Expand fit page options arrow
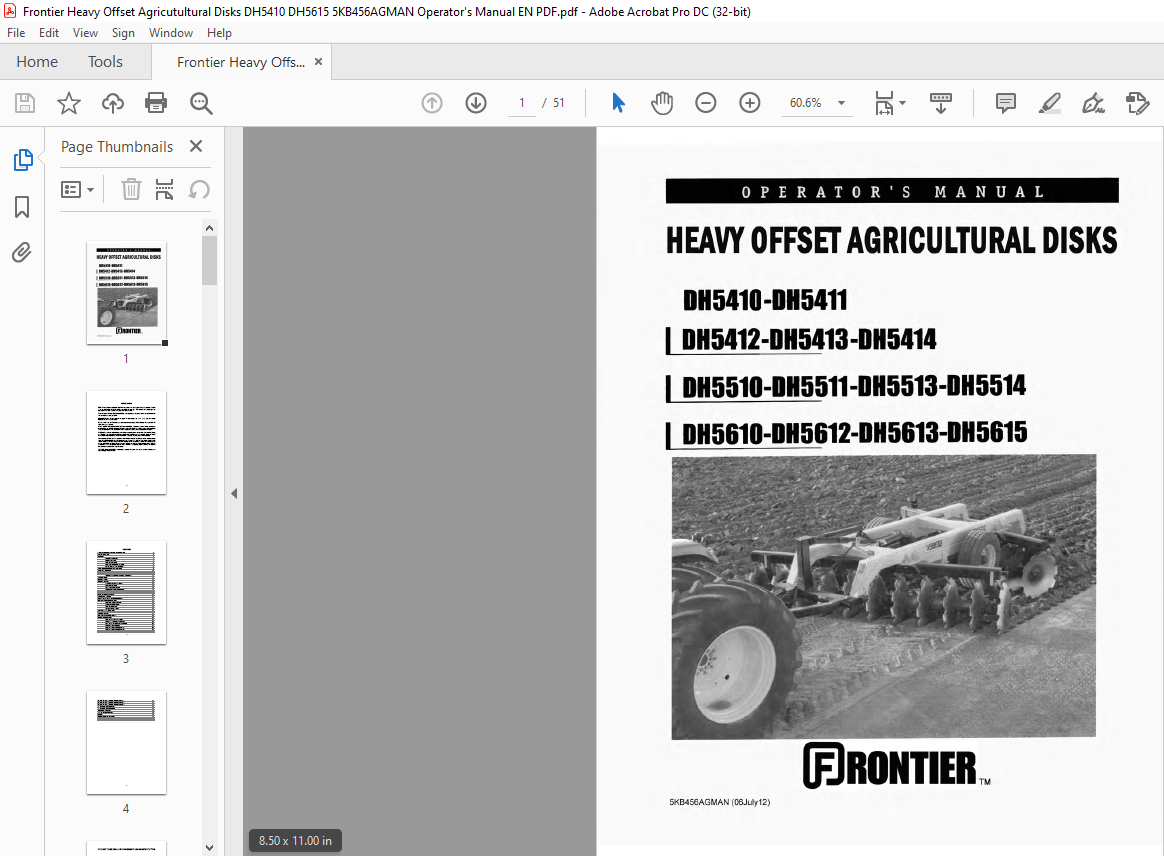The width and height of the screenshot is (1164, 856). click(903, 102)
